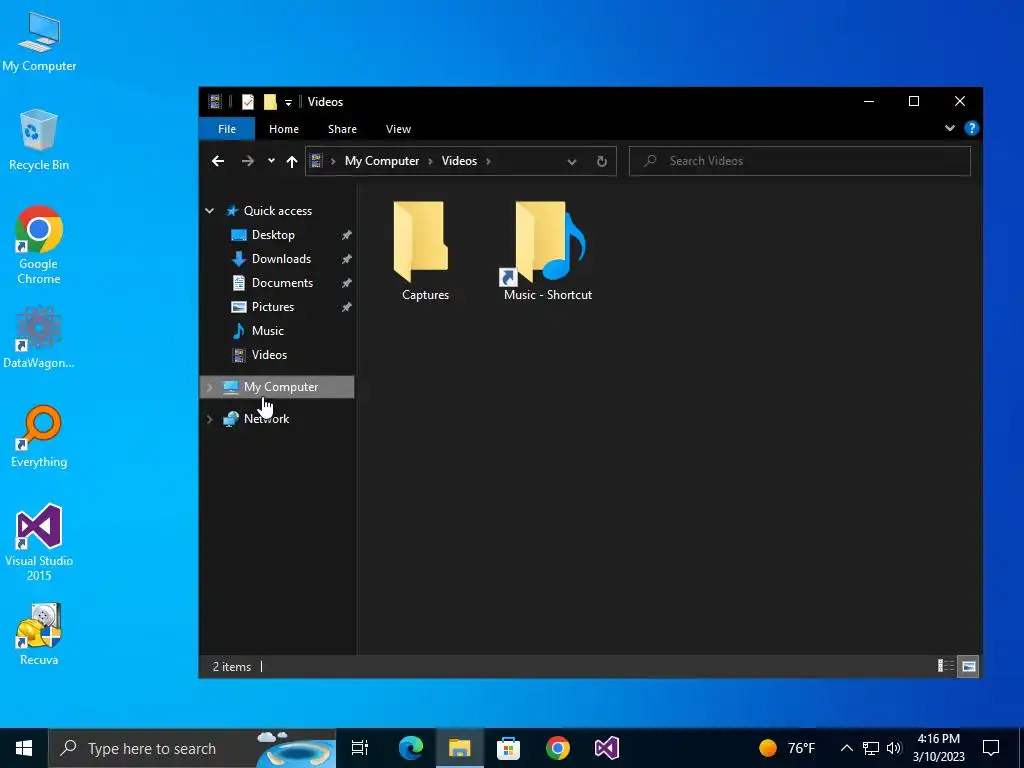Show hidden system tray icons
Image resolution: width=1024 pixels, height=768 pixels.
846,748
